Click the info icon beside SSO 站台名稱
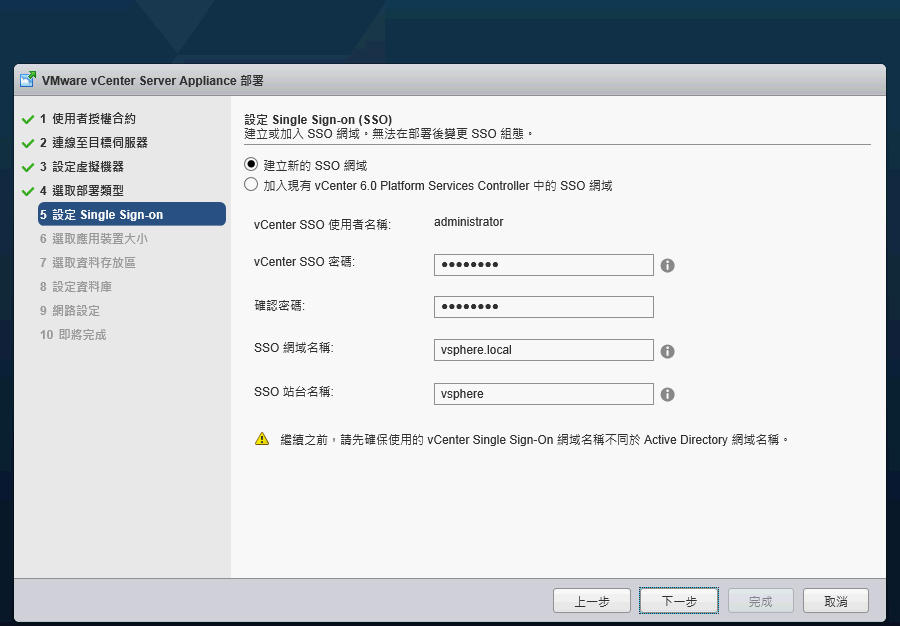This screenshot has height=626, width=900. tap(667, 394)
